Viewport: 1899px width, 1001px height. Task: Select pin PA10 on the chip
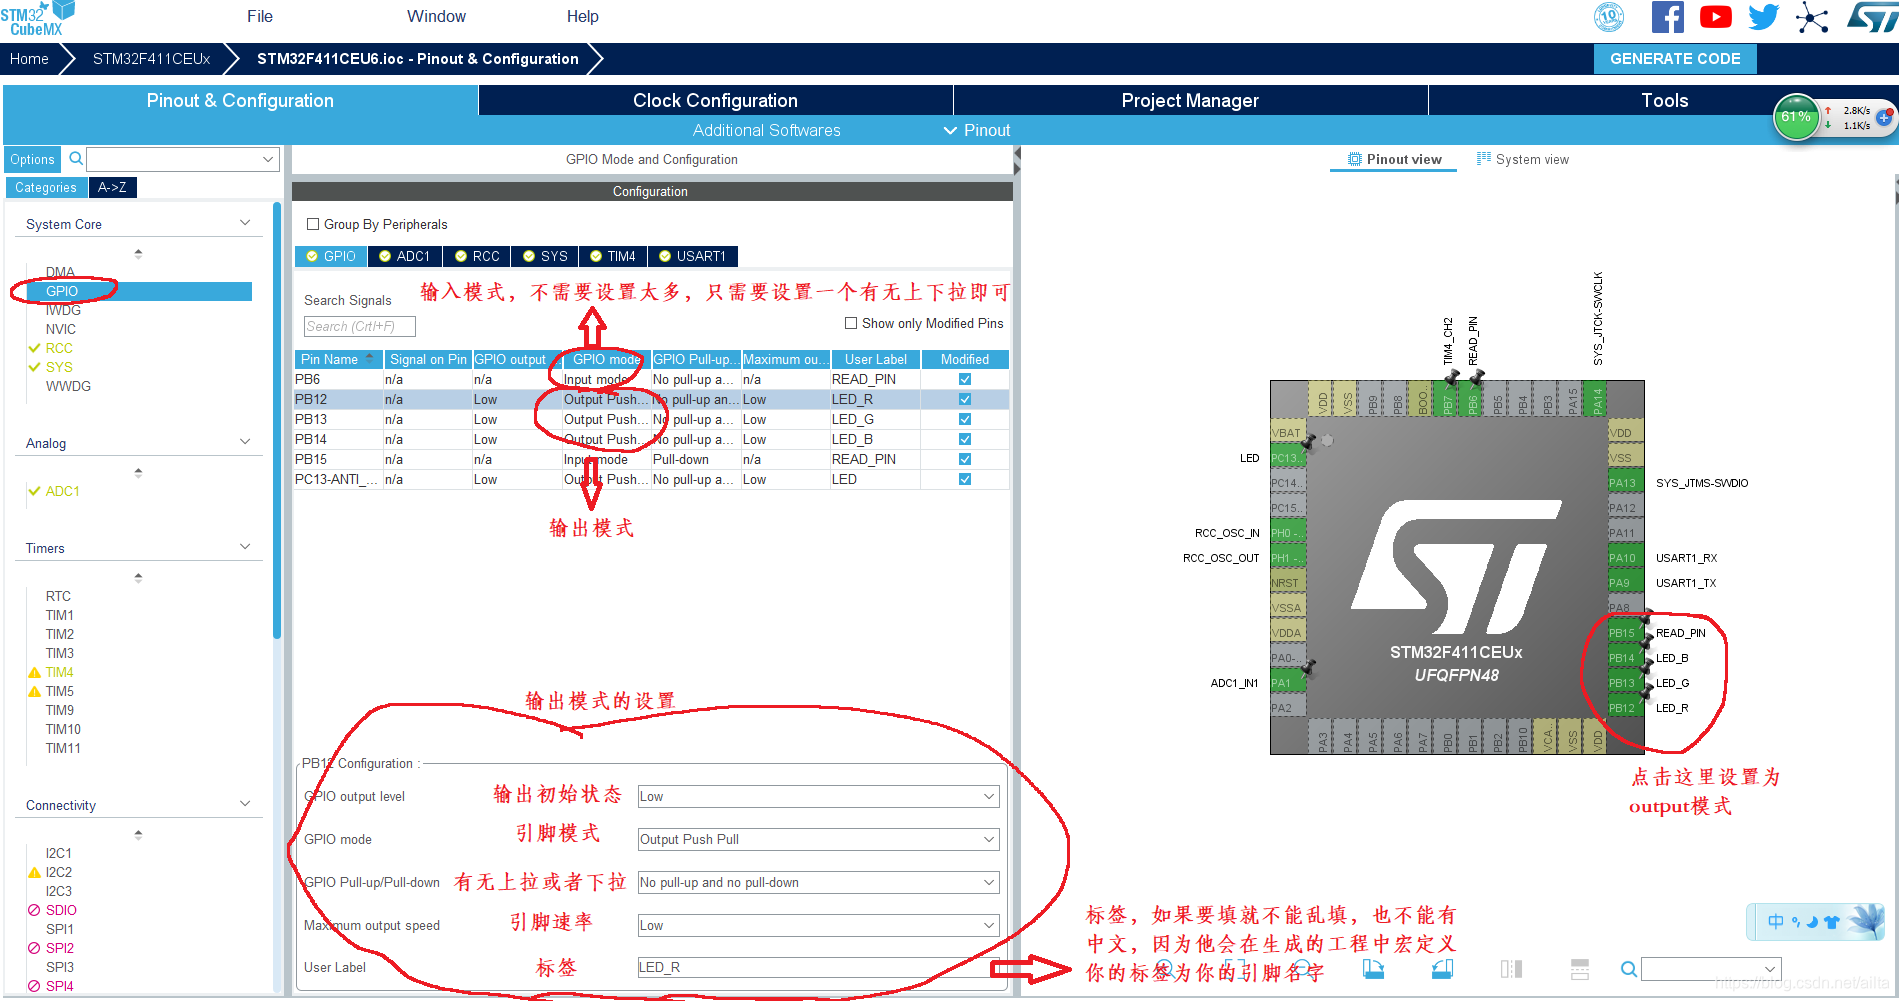click(1625, 558)
